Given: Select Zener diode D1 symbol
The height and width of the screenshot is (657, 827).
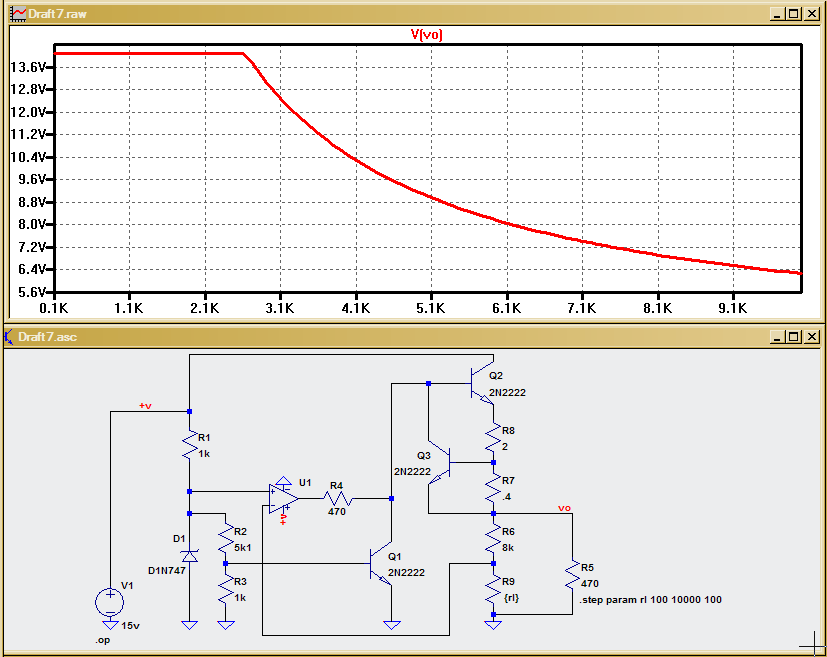Looking at the screenshot, I should [189, 555].
